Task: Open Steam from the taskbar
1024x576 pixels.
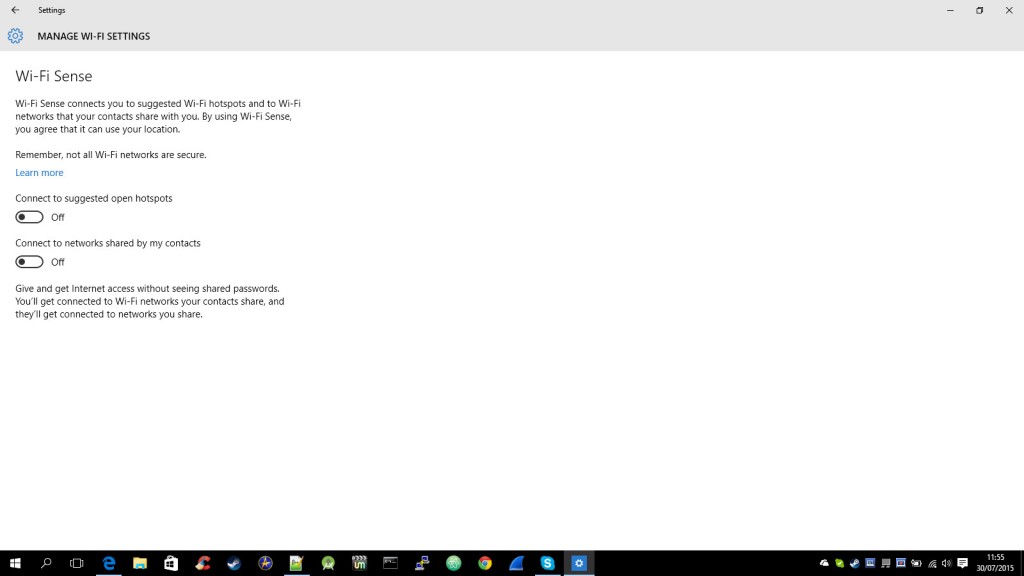Action: click(x=233, y=563)
